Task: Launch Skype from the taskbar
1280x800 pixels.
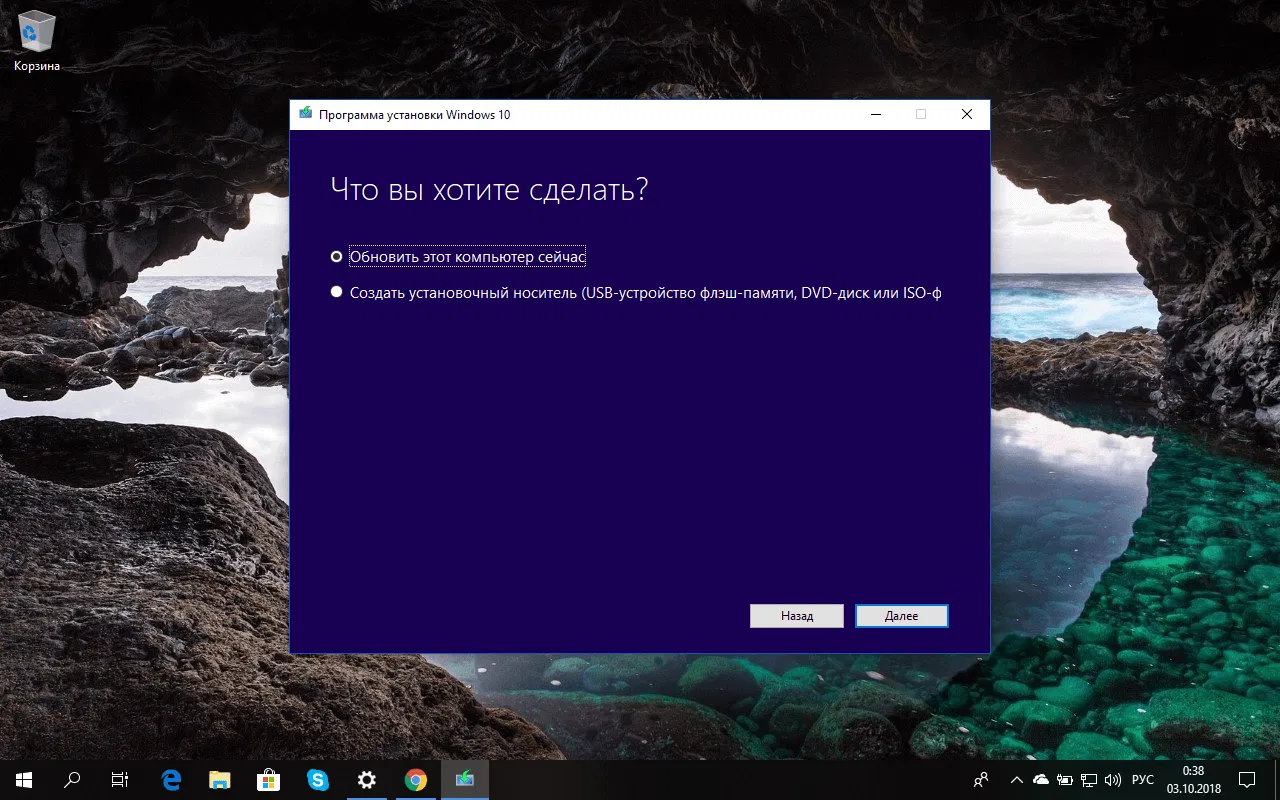Action: click(318, 780)
